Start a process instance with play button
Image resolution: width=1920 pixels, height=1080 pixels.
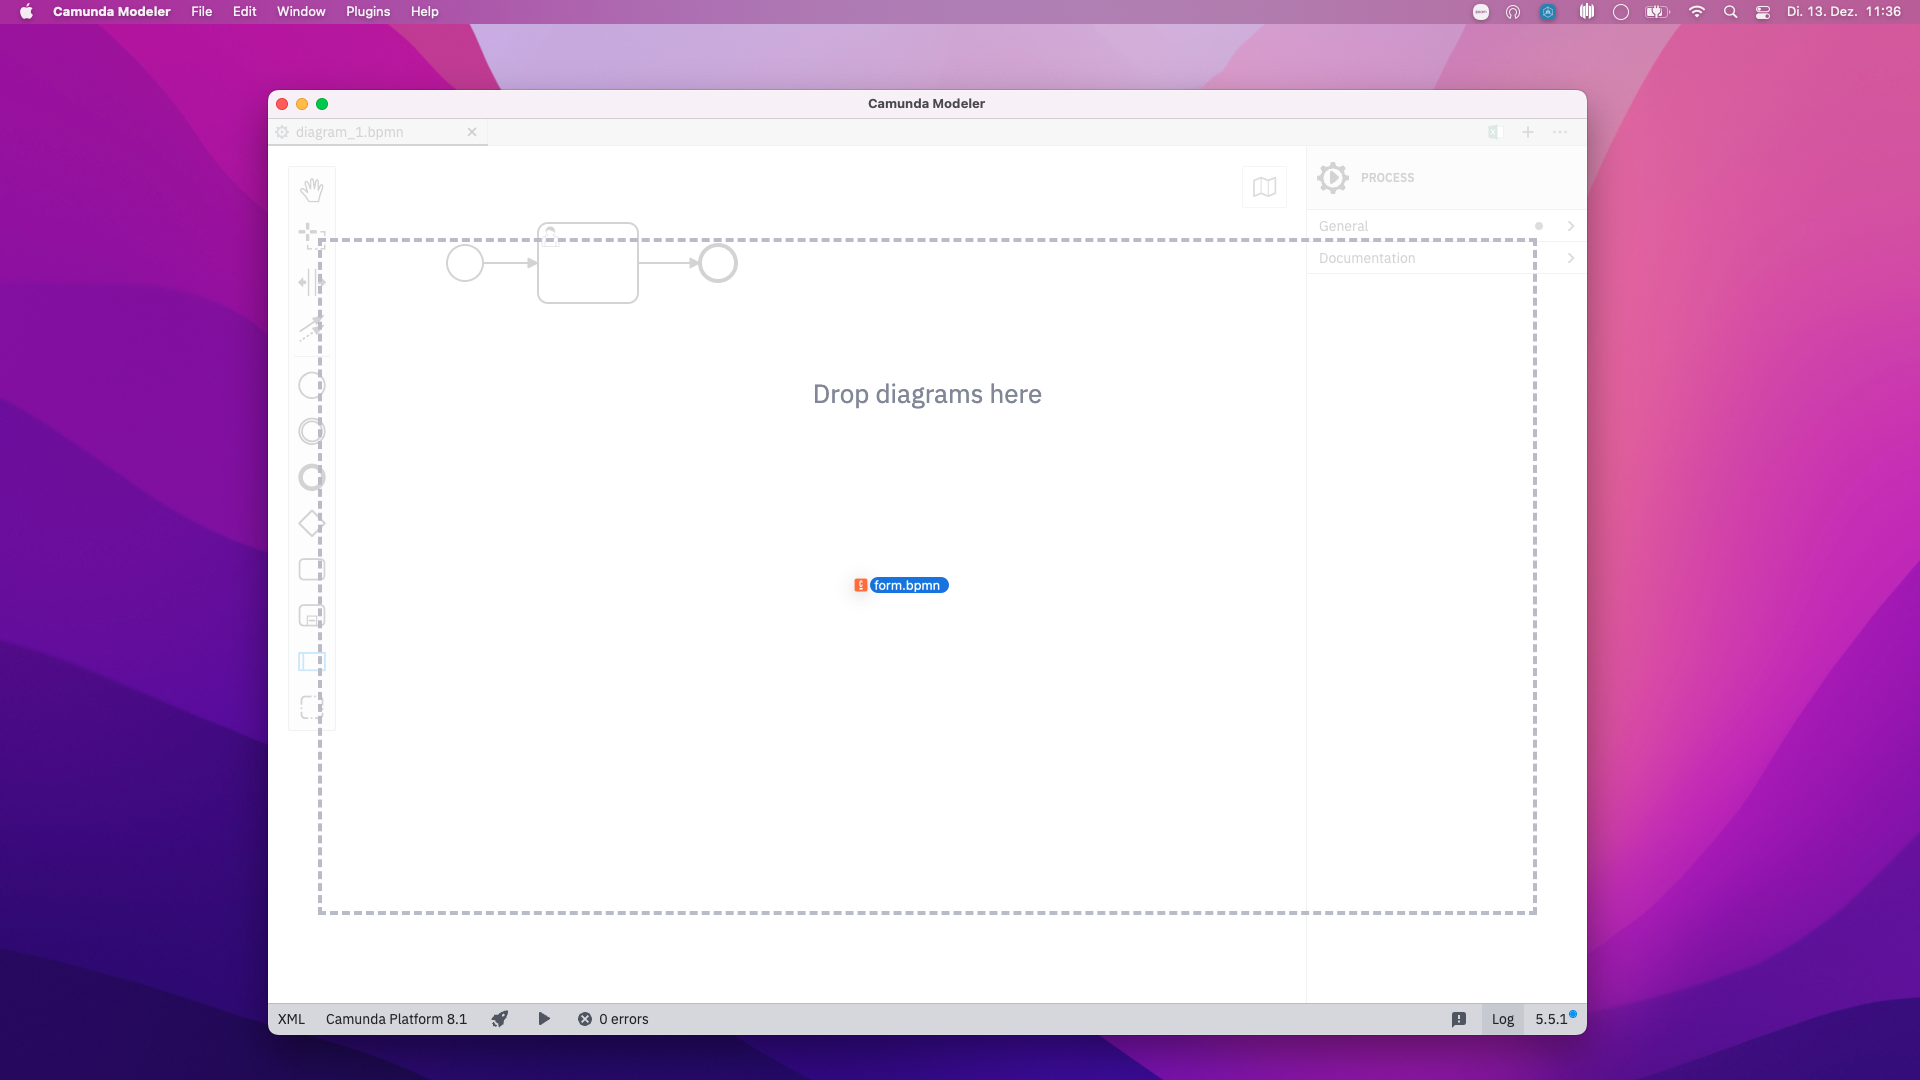click(x=544, y=1019)
